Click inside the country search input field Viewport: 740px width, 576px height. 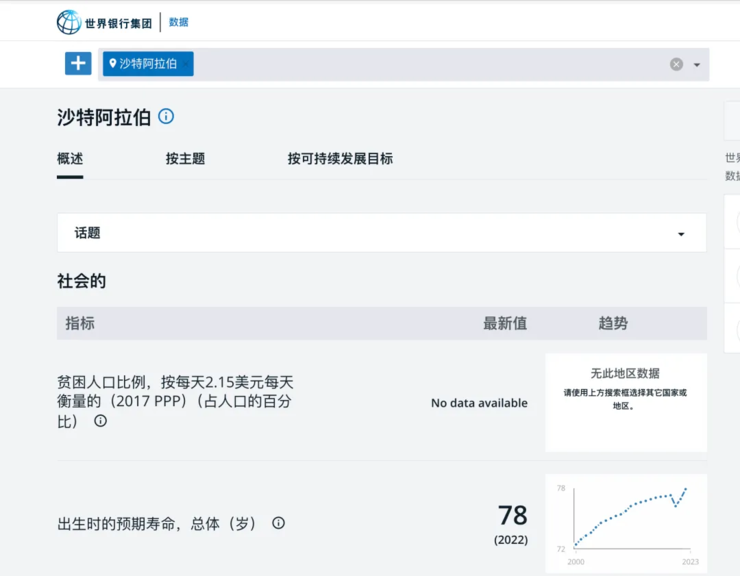coord(429,64)
